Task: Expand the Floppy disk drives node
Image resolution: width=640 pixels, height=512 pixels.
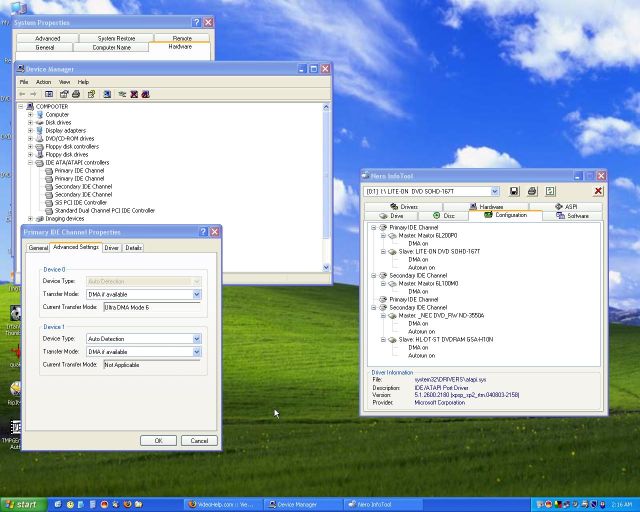Action: [30, 155]
